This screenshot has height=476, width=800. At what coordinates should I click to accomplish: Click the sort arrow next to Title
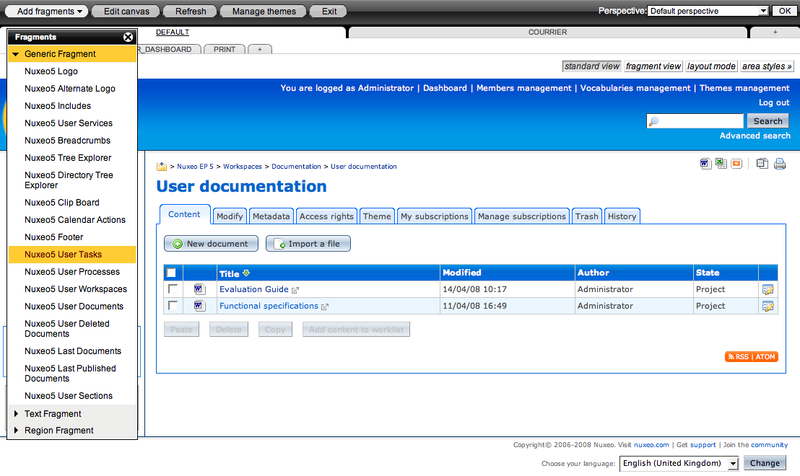coord(246,273)
